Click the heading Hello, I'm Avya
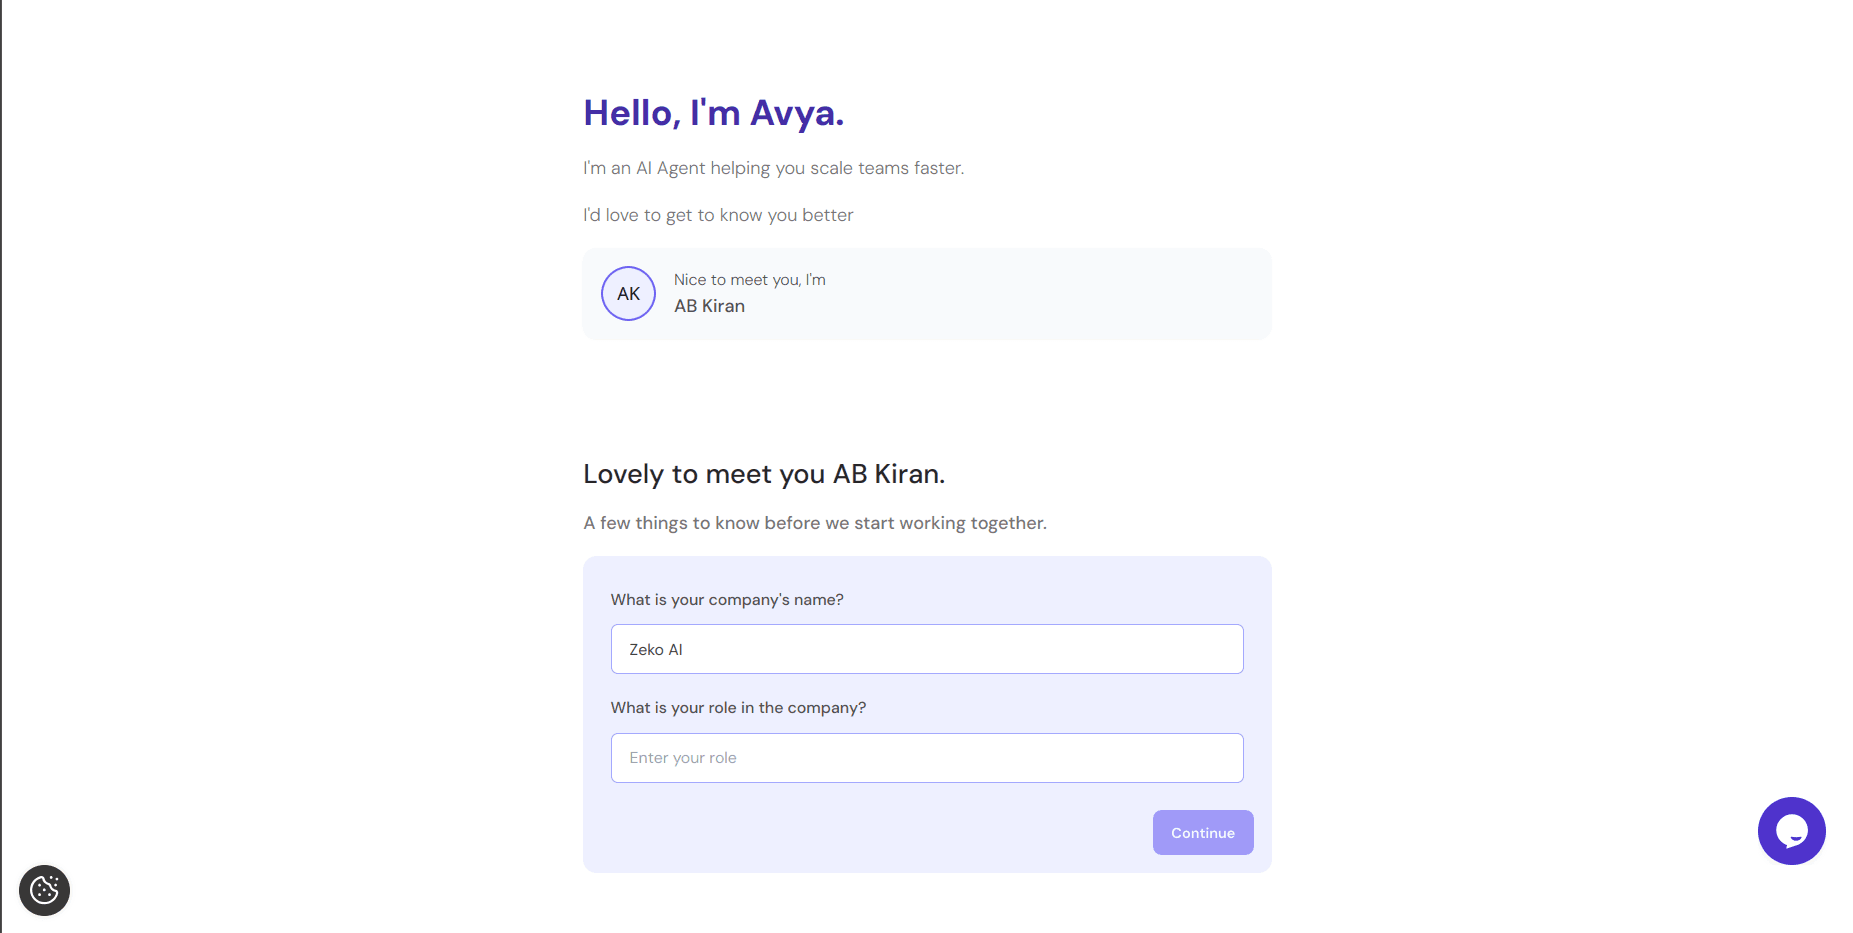 pyautogui.click(x=713, y=112)
